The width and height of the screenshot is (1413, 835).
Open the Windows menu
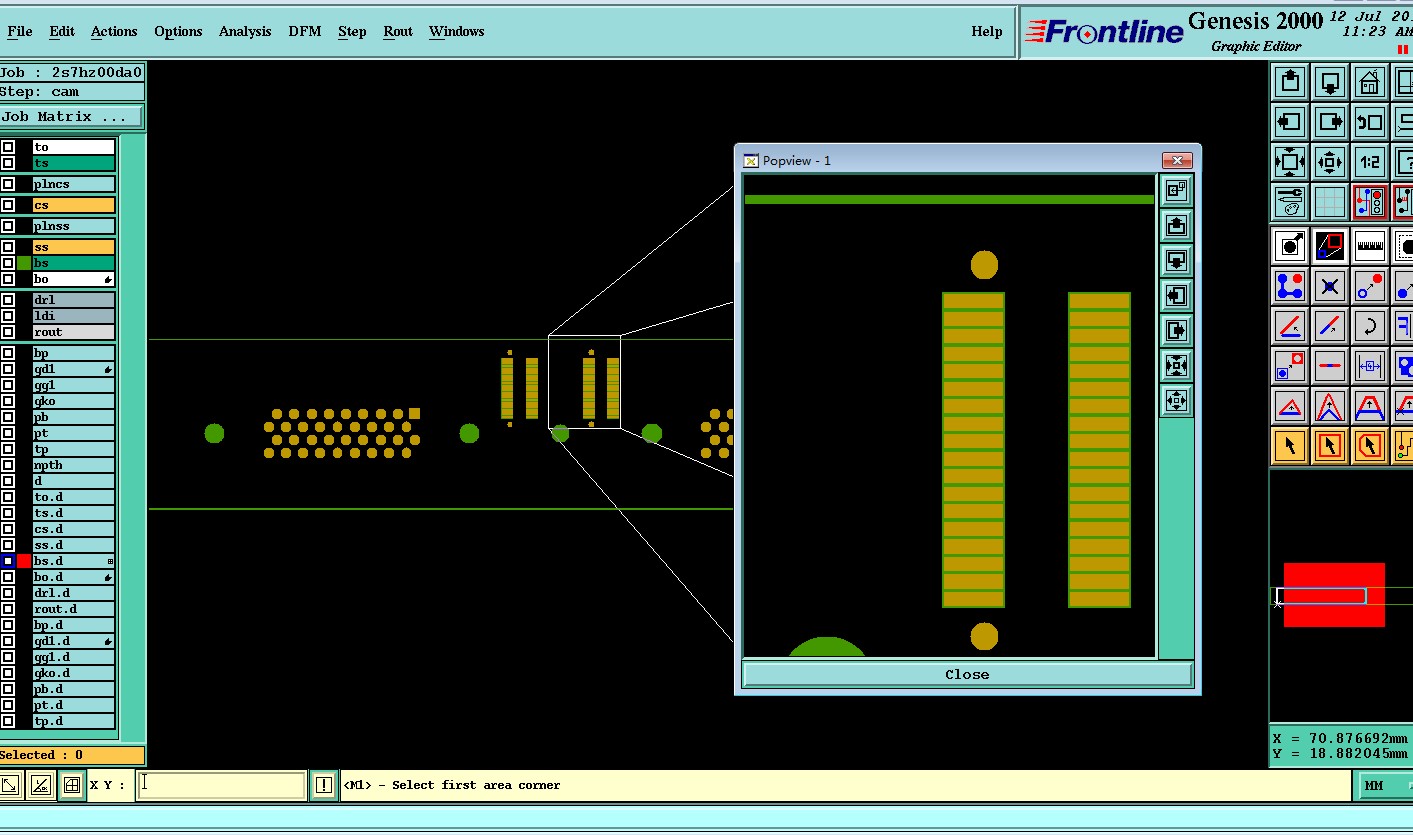click(x=457, y=31)
